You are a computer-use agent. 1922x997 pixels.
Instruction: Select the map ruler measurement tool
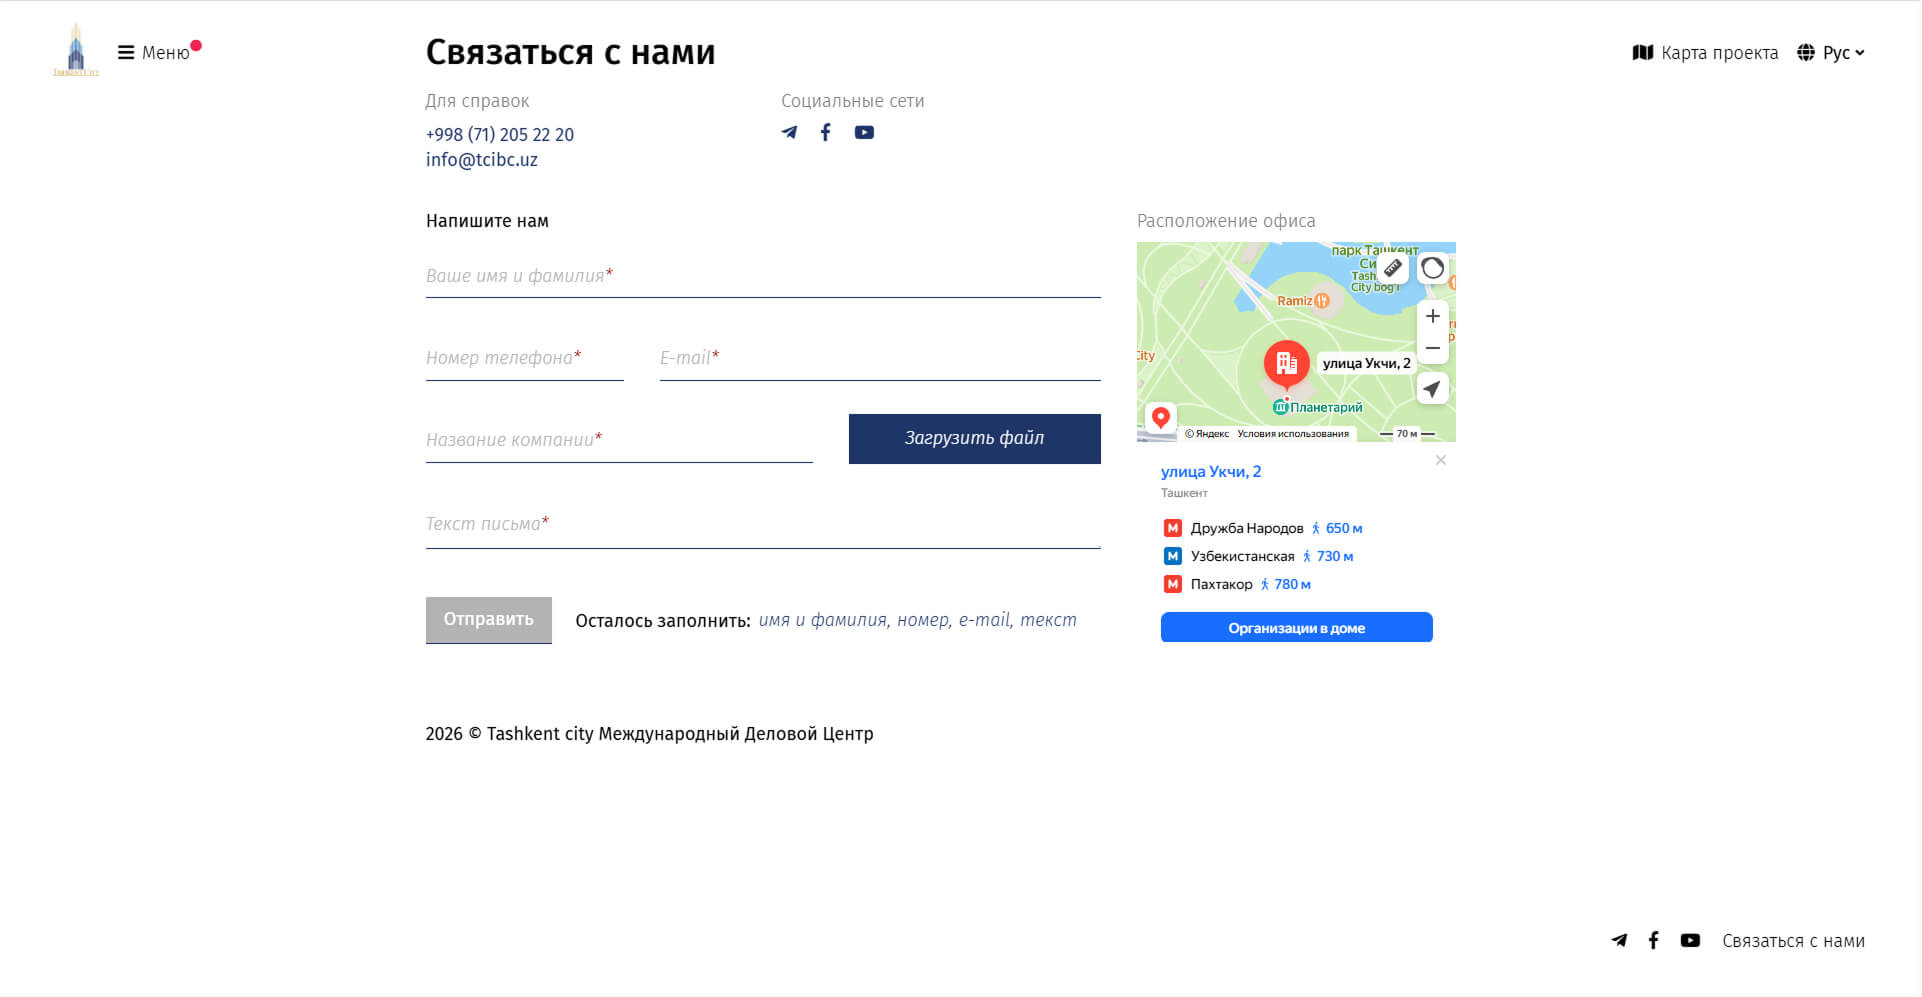coord(1393,268)
